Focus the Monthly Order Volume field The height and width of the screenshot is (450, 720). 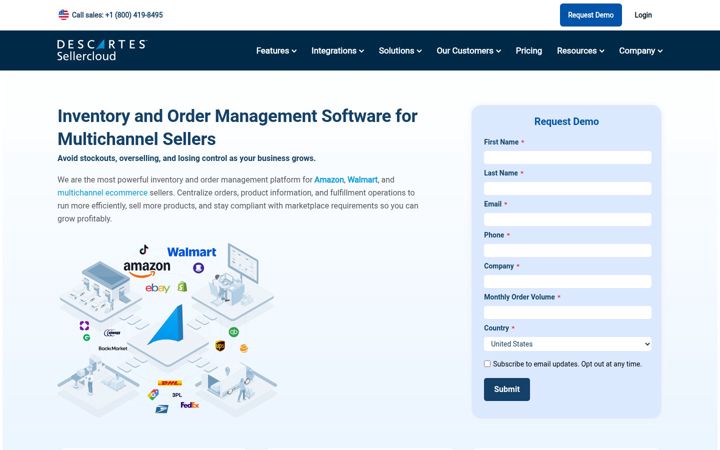(568, 312)
